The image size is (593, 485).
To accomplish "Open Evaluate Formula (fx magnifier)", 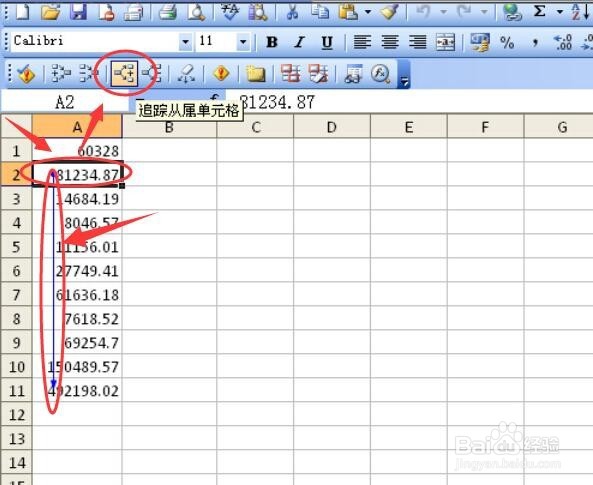I will pyautogui.click(x=381, y=73).
